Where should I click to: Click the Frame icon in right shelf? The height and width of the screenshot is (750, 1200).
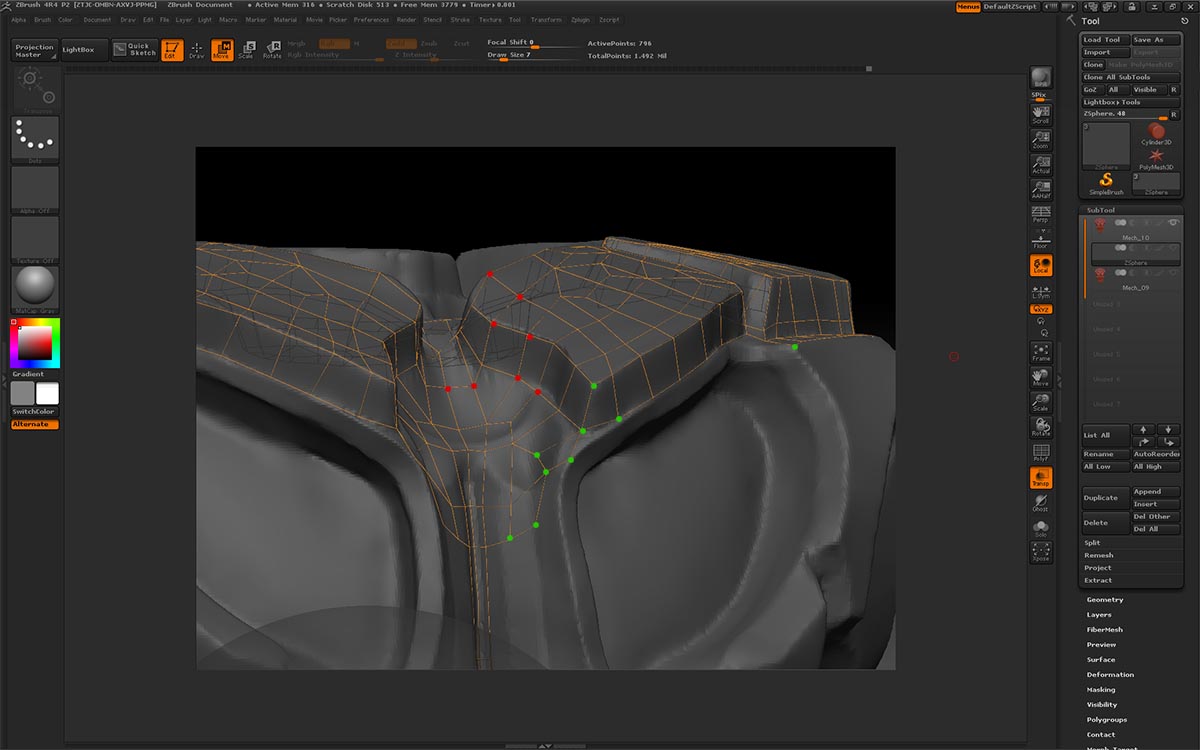click(x=1041, y=352)
